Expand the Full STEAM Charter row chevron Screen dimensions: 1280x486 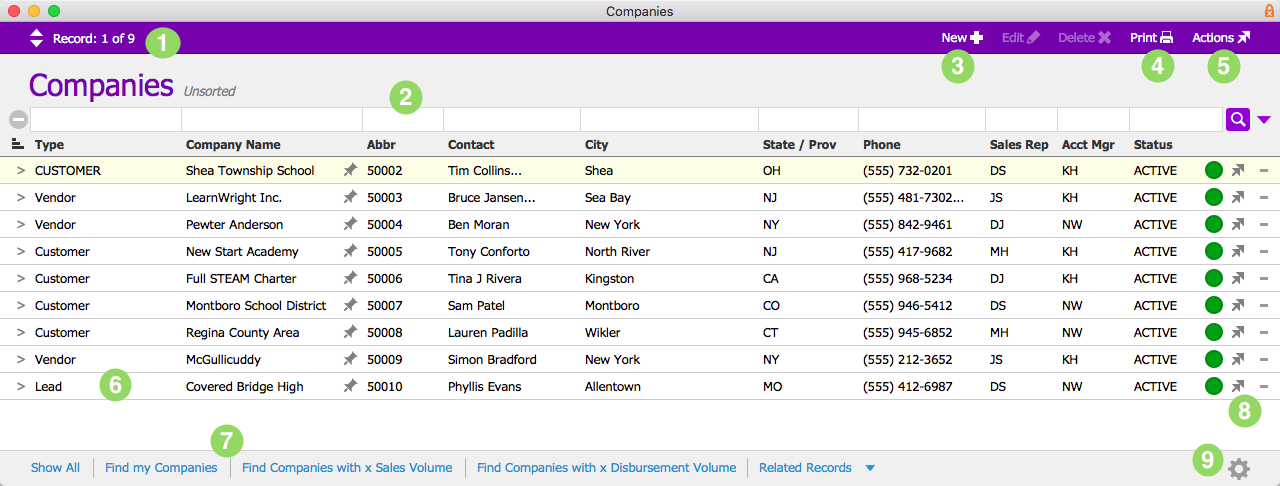pos(21,278)
